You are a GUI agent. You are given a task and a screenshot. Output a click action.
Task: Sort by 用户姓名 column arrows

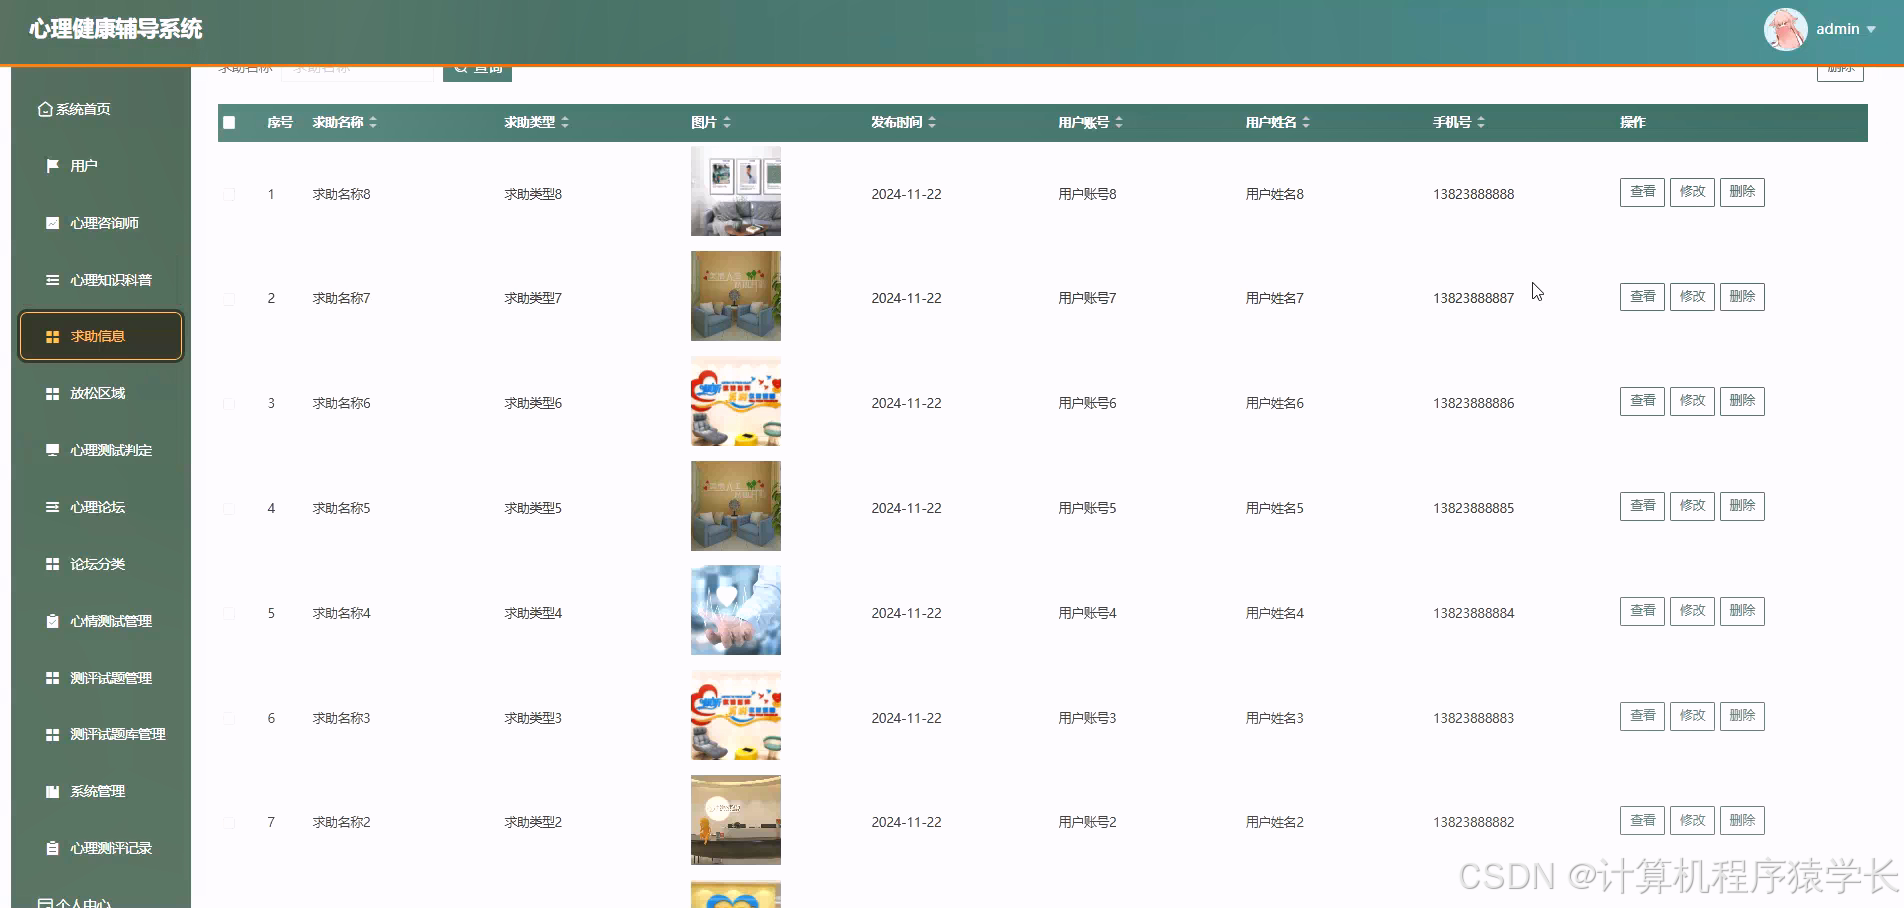1306,122
